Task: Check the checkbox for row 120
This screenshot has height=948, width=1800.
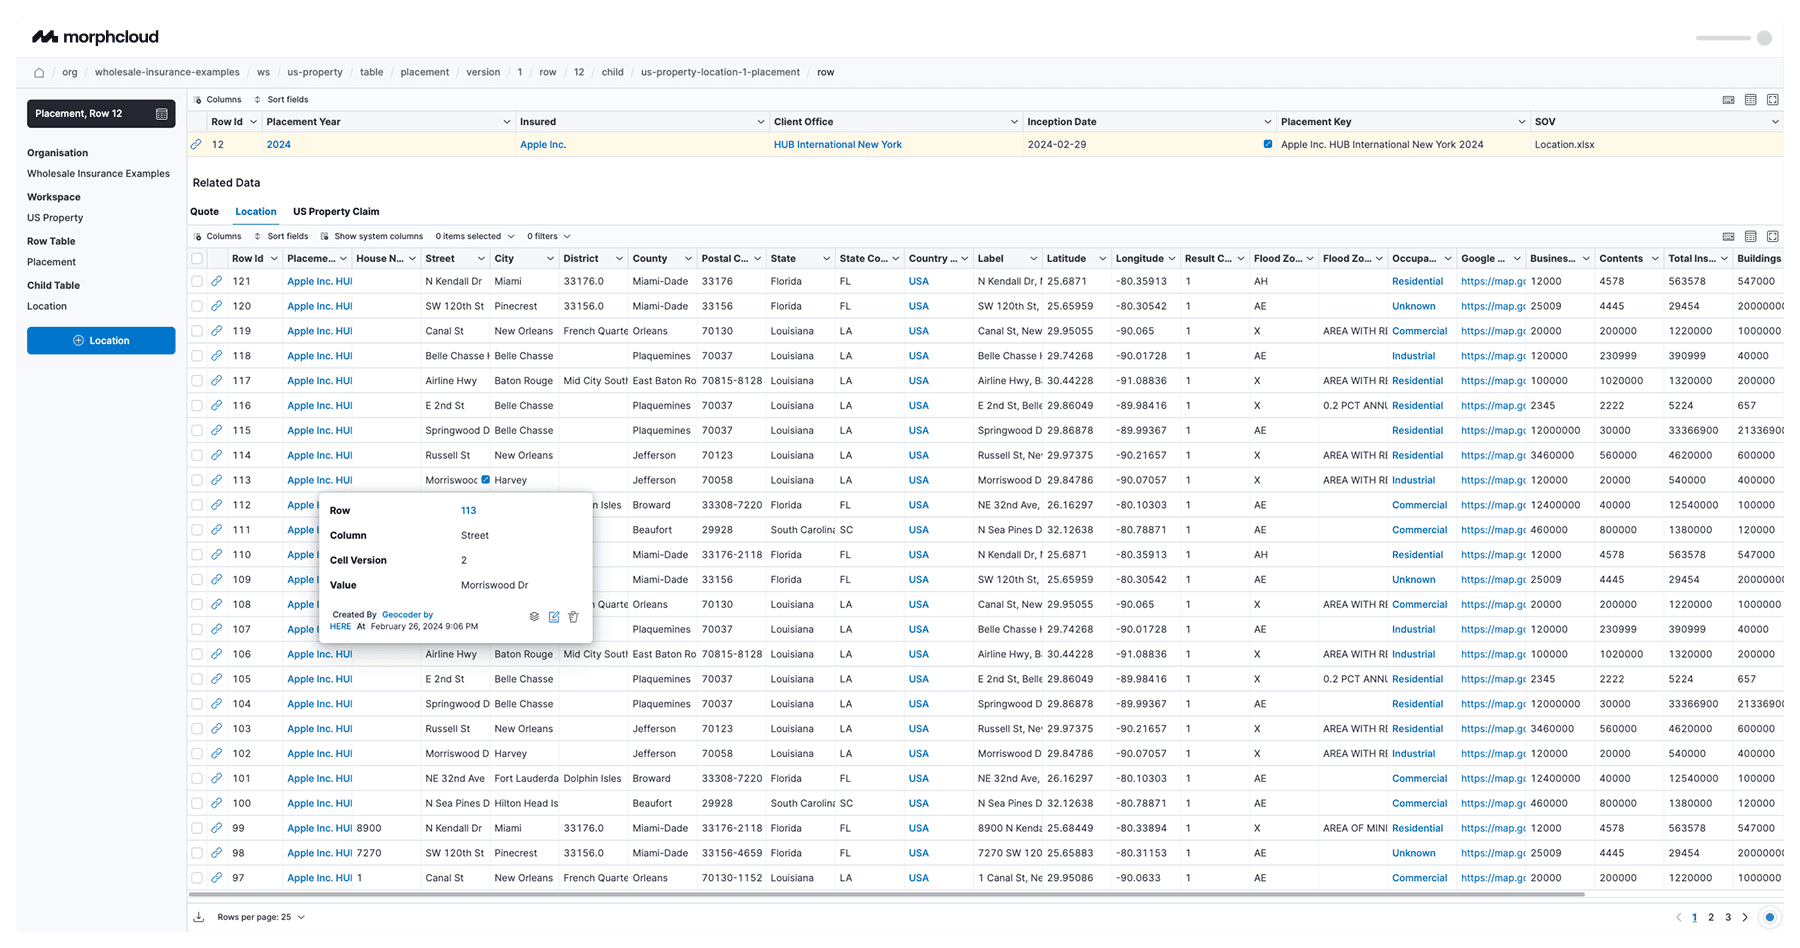Action: coord(197,307)
